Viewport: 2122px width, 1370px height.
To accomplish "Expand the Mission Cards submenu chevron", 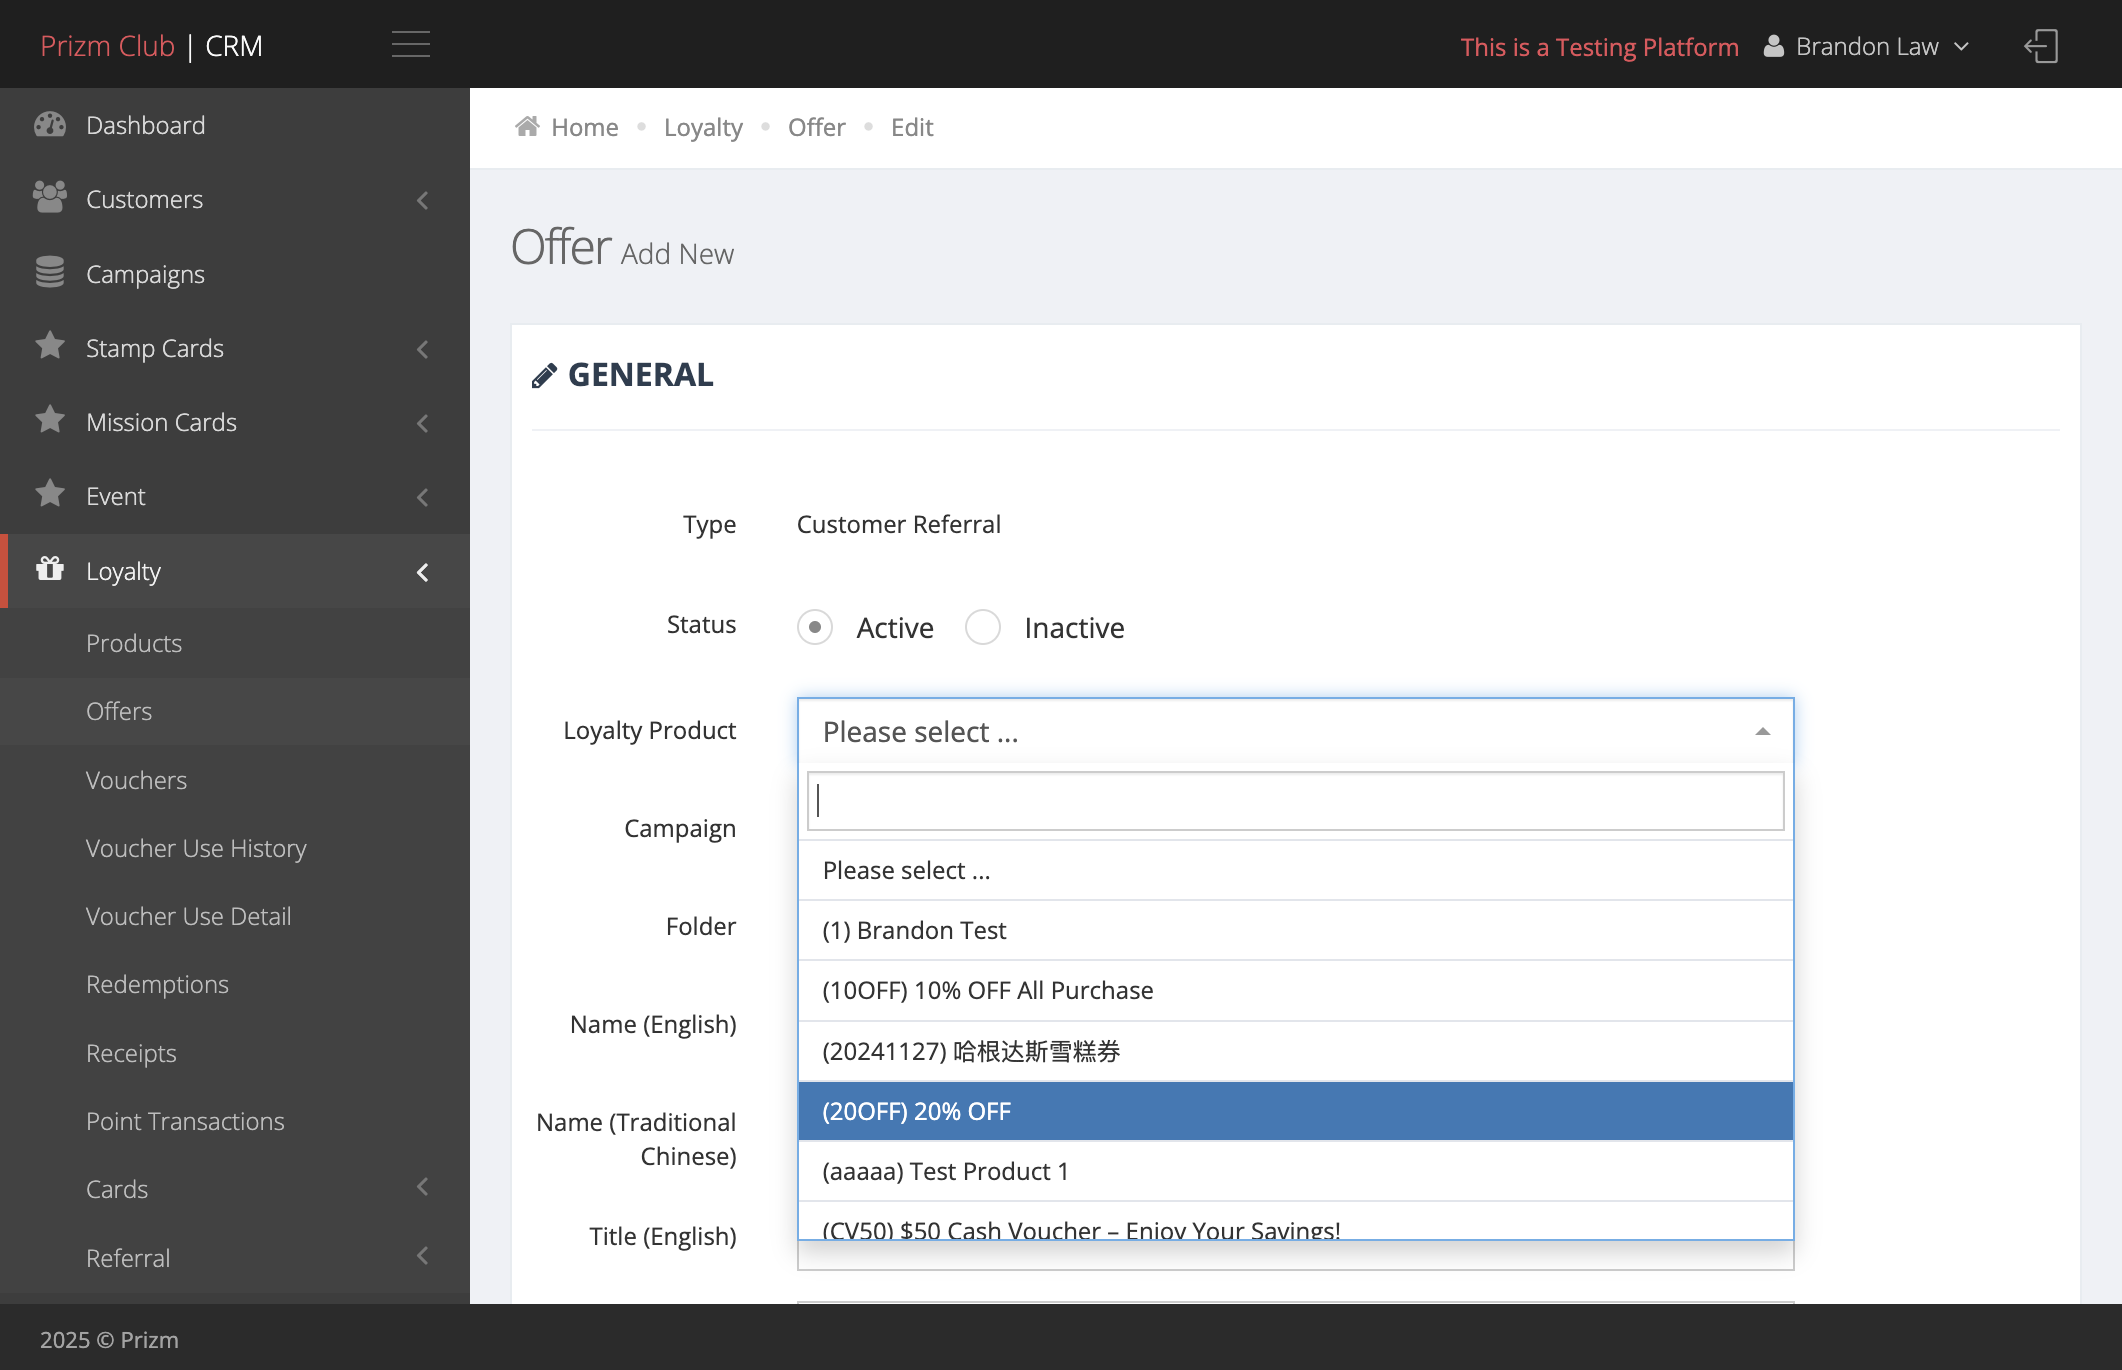I will click(x=423, y=423).
